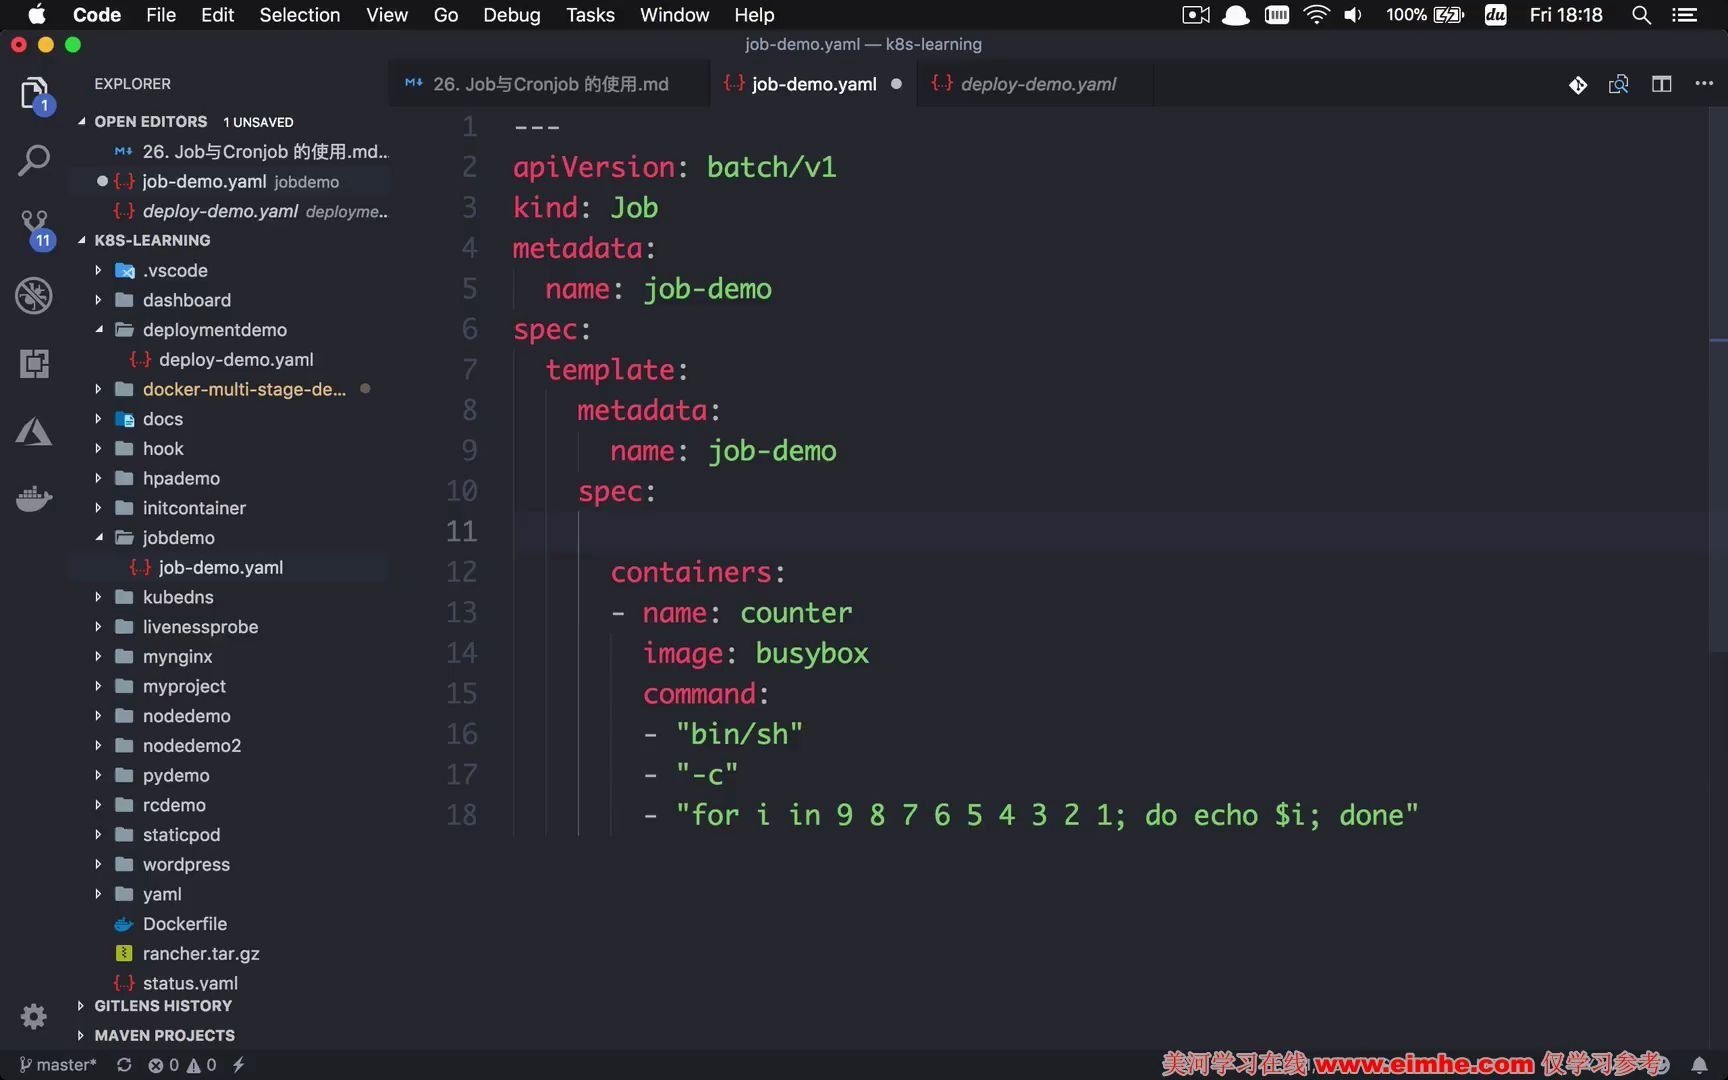Click the errors and warnings indicator
This screenshot has width=1728, height=1080.
coord(182,1065)
